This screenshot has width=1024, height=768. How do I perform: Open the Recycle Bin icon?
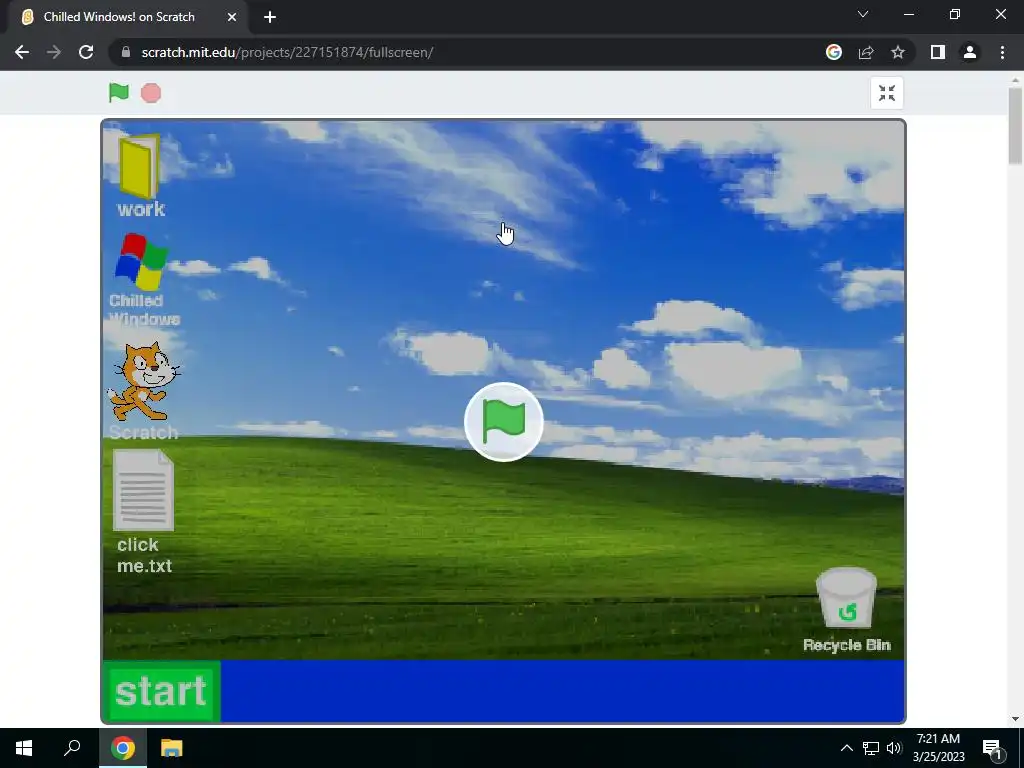tap(846, 598)
